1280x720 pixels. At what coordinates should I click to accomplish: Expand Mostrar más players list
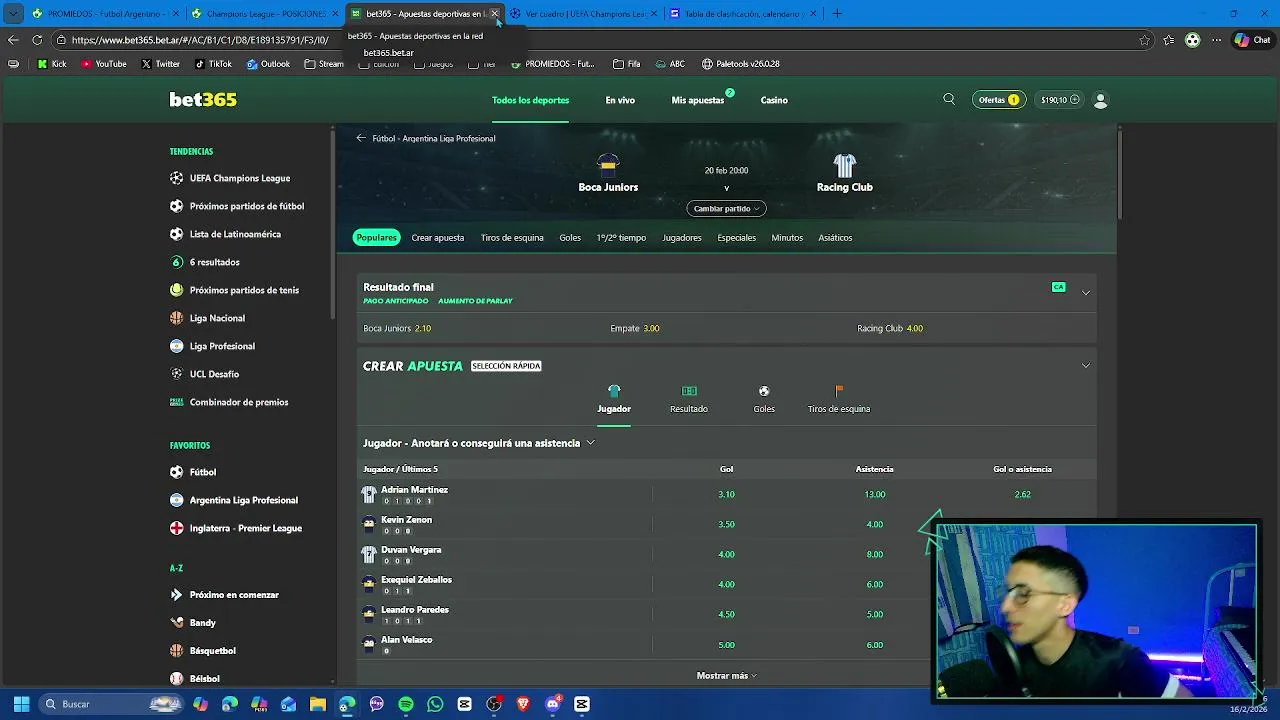coord(726,676)
